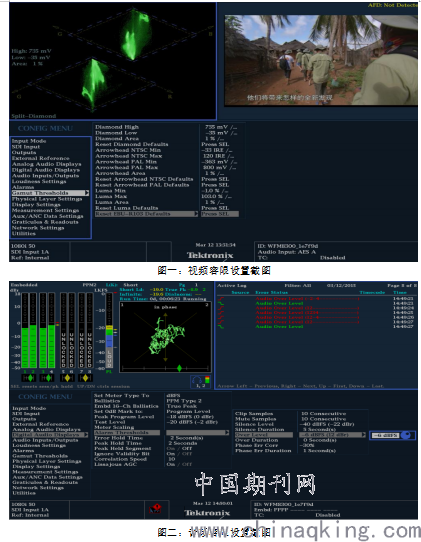This screenshot has height=542, width=421.
Task: Click the yellow phase diamond under channels 5 and 6
Action: (x=67, y=378)
